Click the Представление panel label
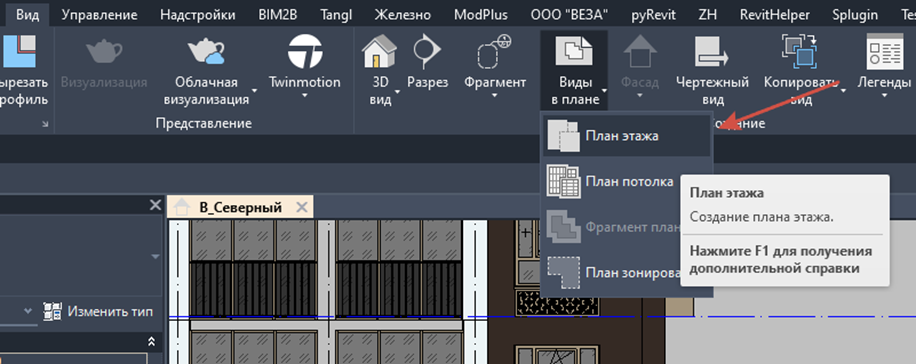The height and width of the screenshot is (364, 916). [x=203, y=123]
